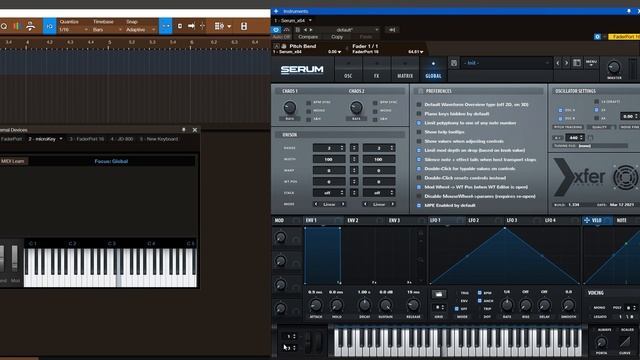
Task: Click the Curve icon in bottom right
Action: 624,342
